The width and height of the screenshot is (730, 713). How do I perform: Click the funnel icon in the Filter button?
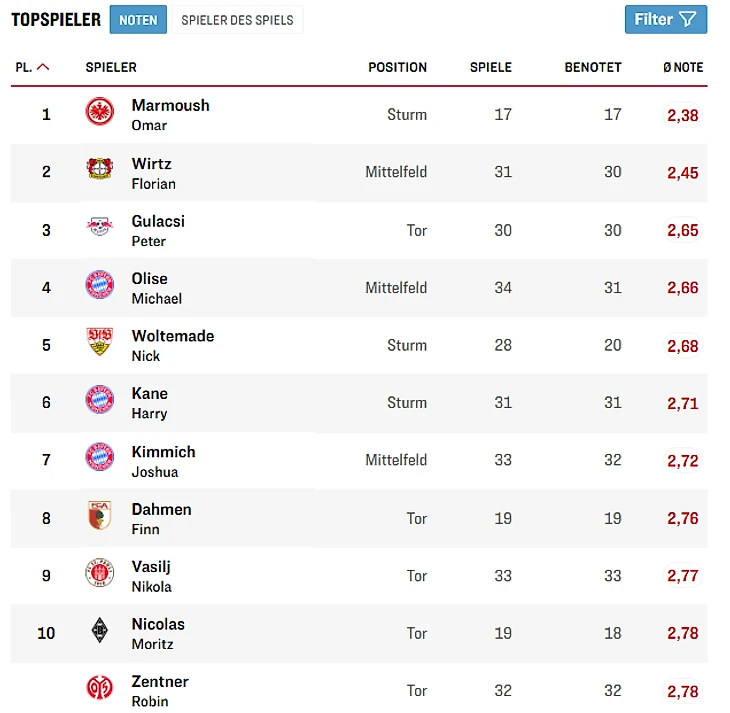pos(687,19)
